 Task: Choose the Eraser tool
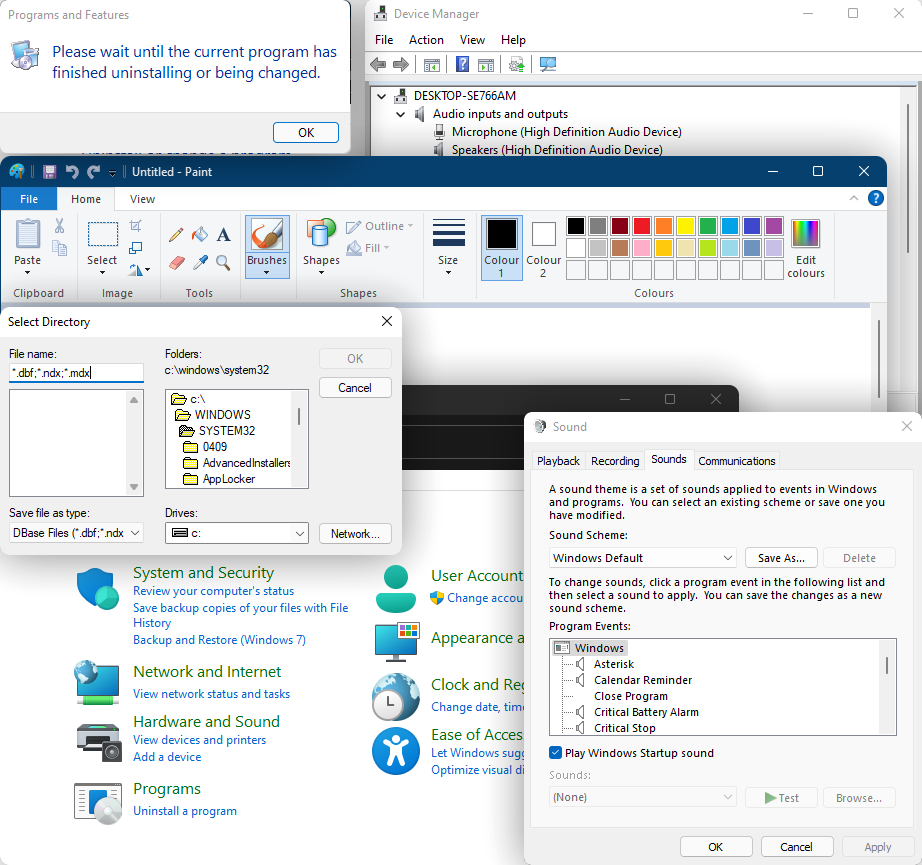(177, 263)
